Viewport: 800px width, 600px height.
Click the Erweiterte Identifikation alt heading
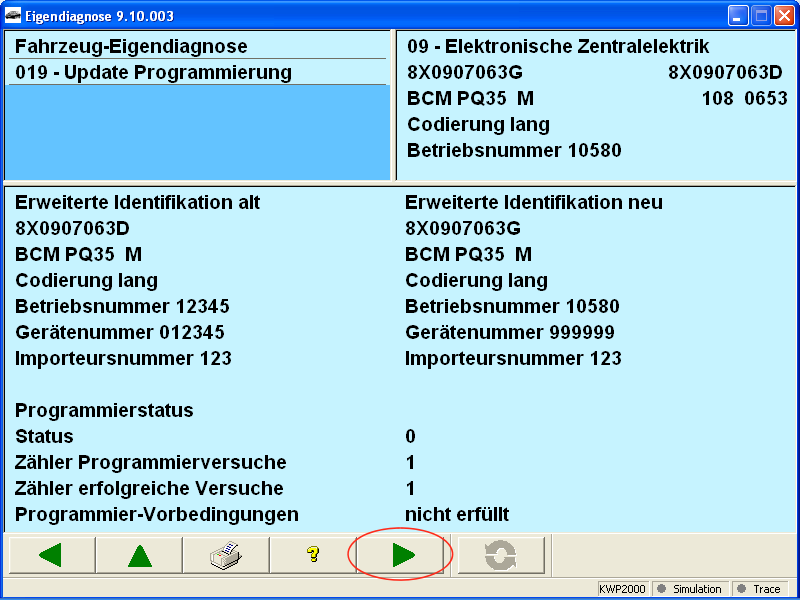(137, 203)
